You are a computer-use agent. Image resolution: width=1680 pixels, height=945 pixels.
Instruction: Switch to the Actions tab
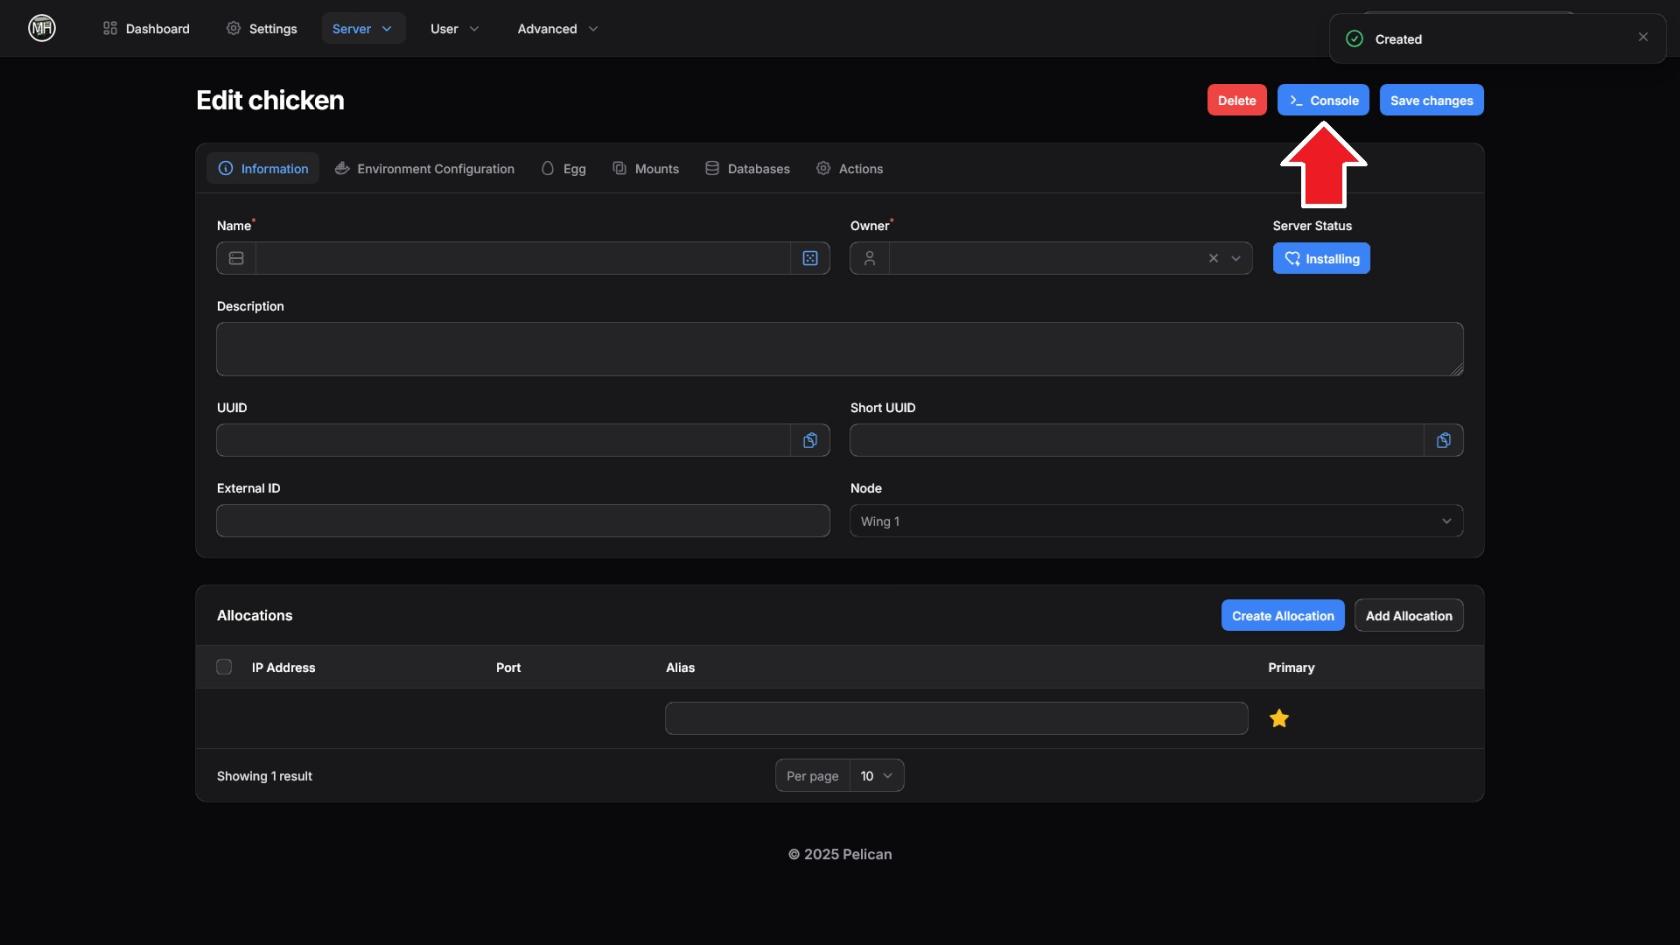point(850,168)
